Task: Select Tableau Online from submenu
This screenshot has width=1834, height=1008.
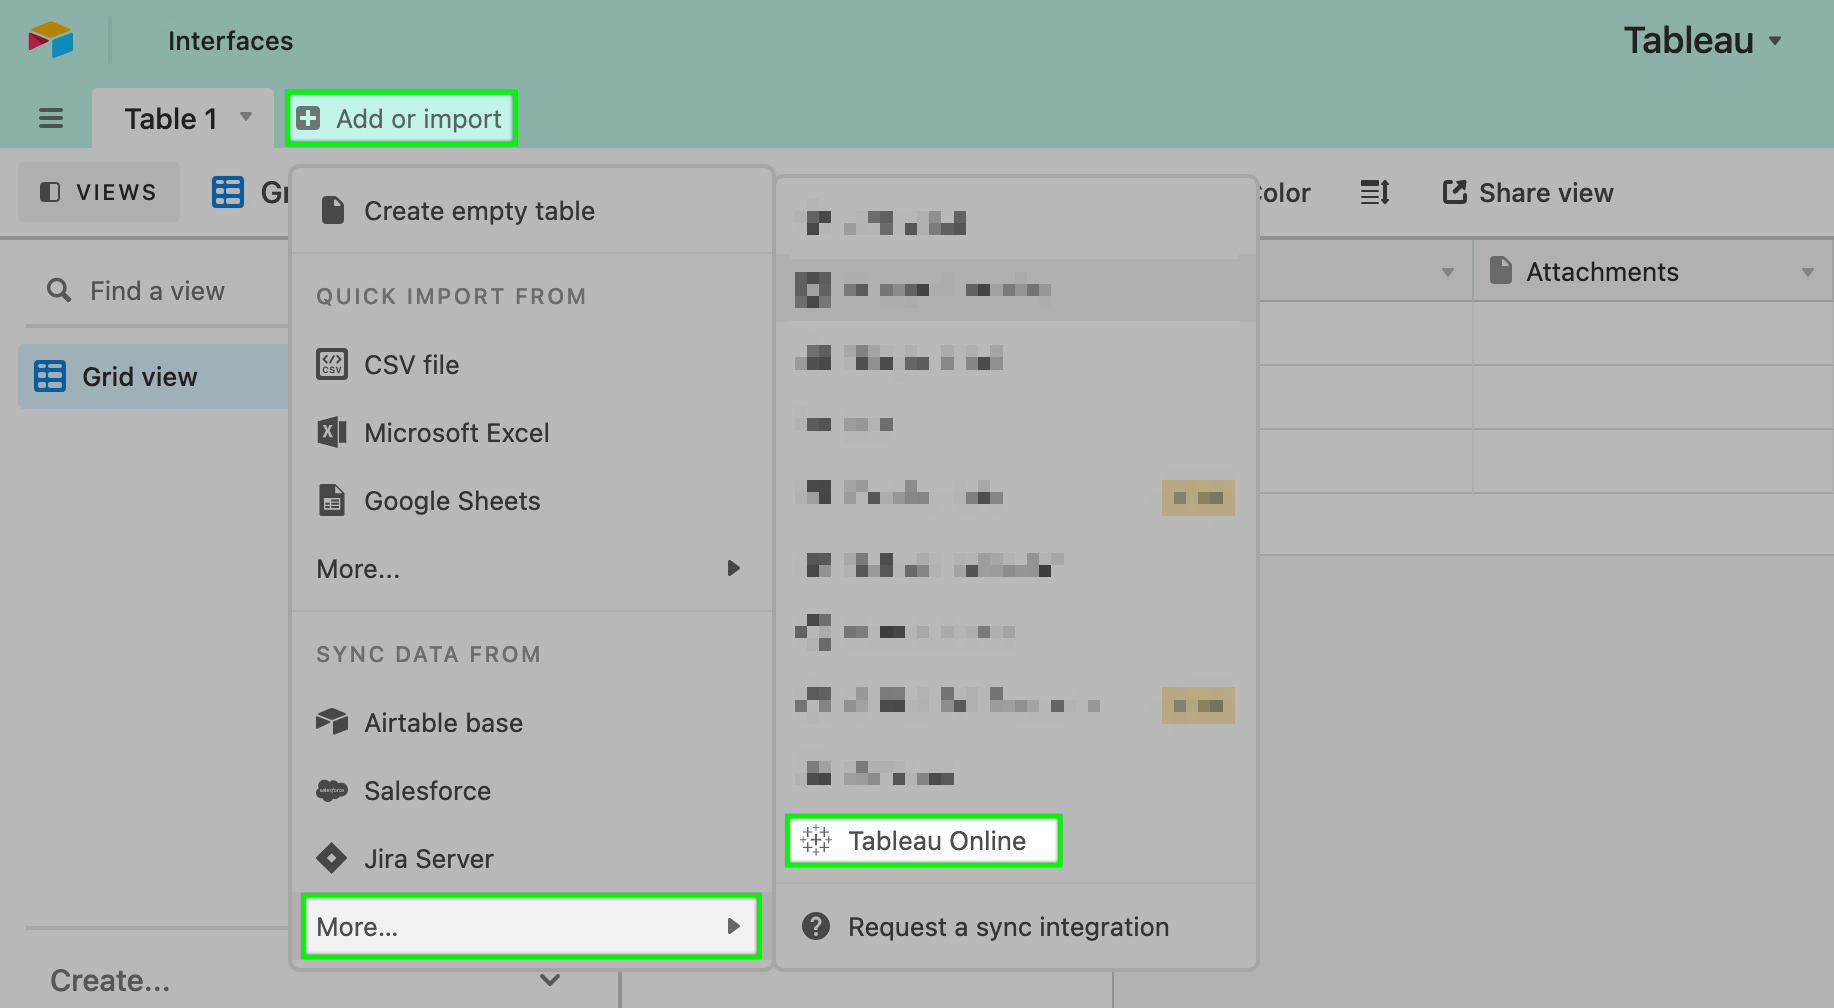Action: 923,840
